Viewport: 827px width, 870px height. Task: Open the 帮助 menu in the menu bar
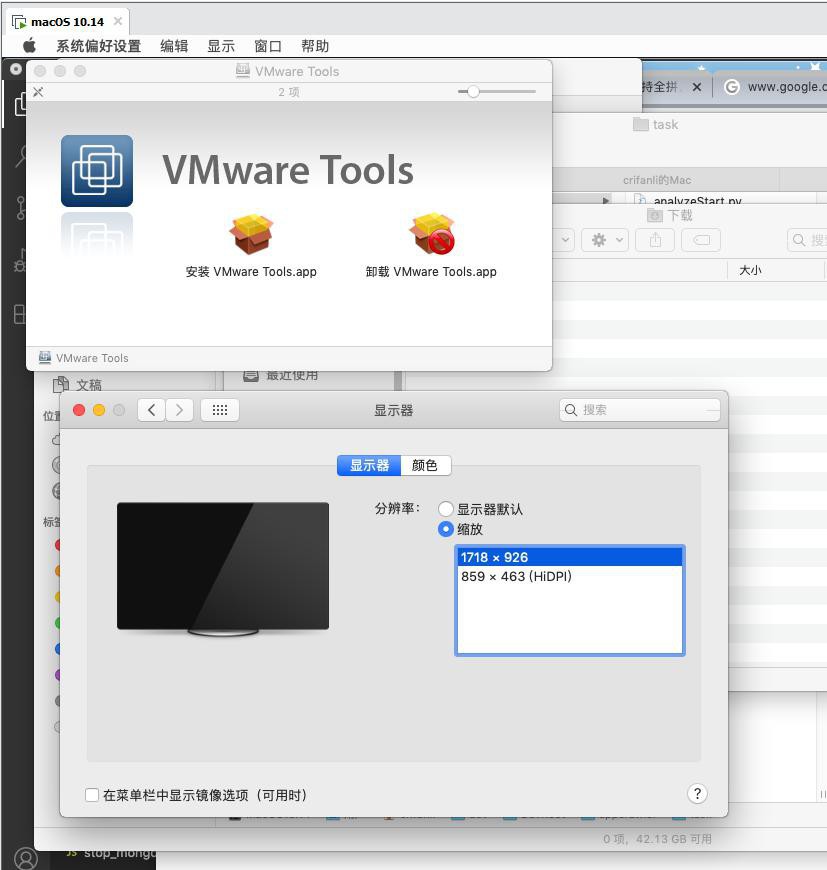point(315,46)
